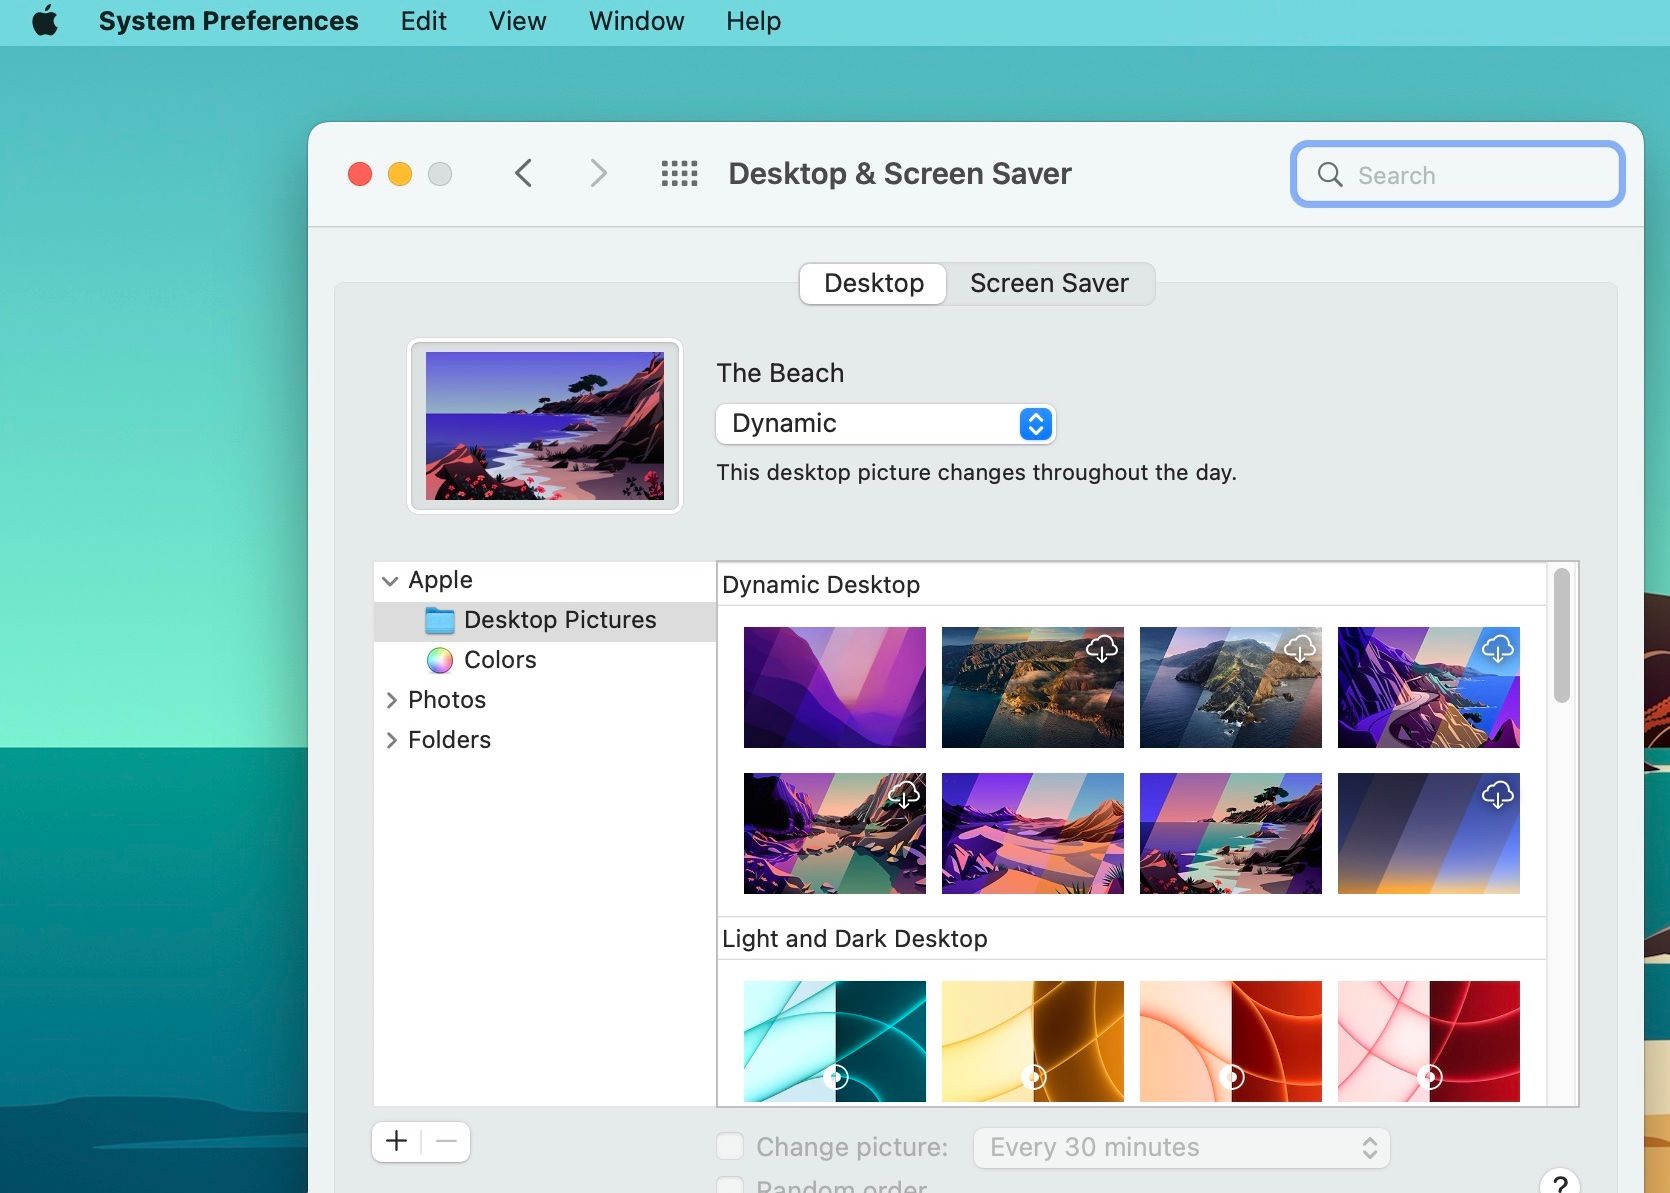The image size is (1670, 1193).
Task: Click the add folder plus button
Action: tap(396, 1141)
